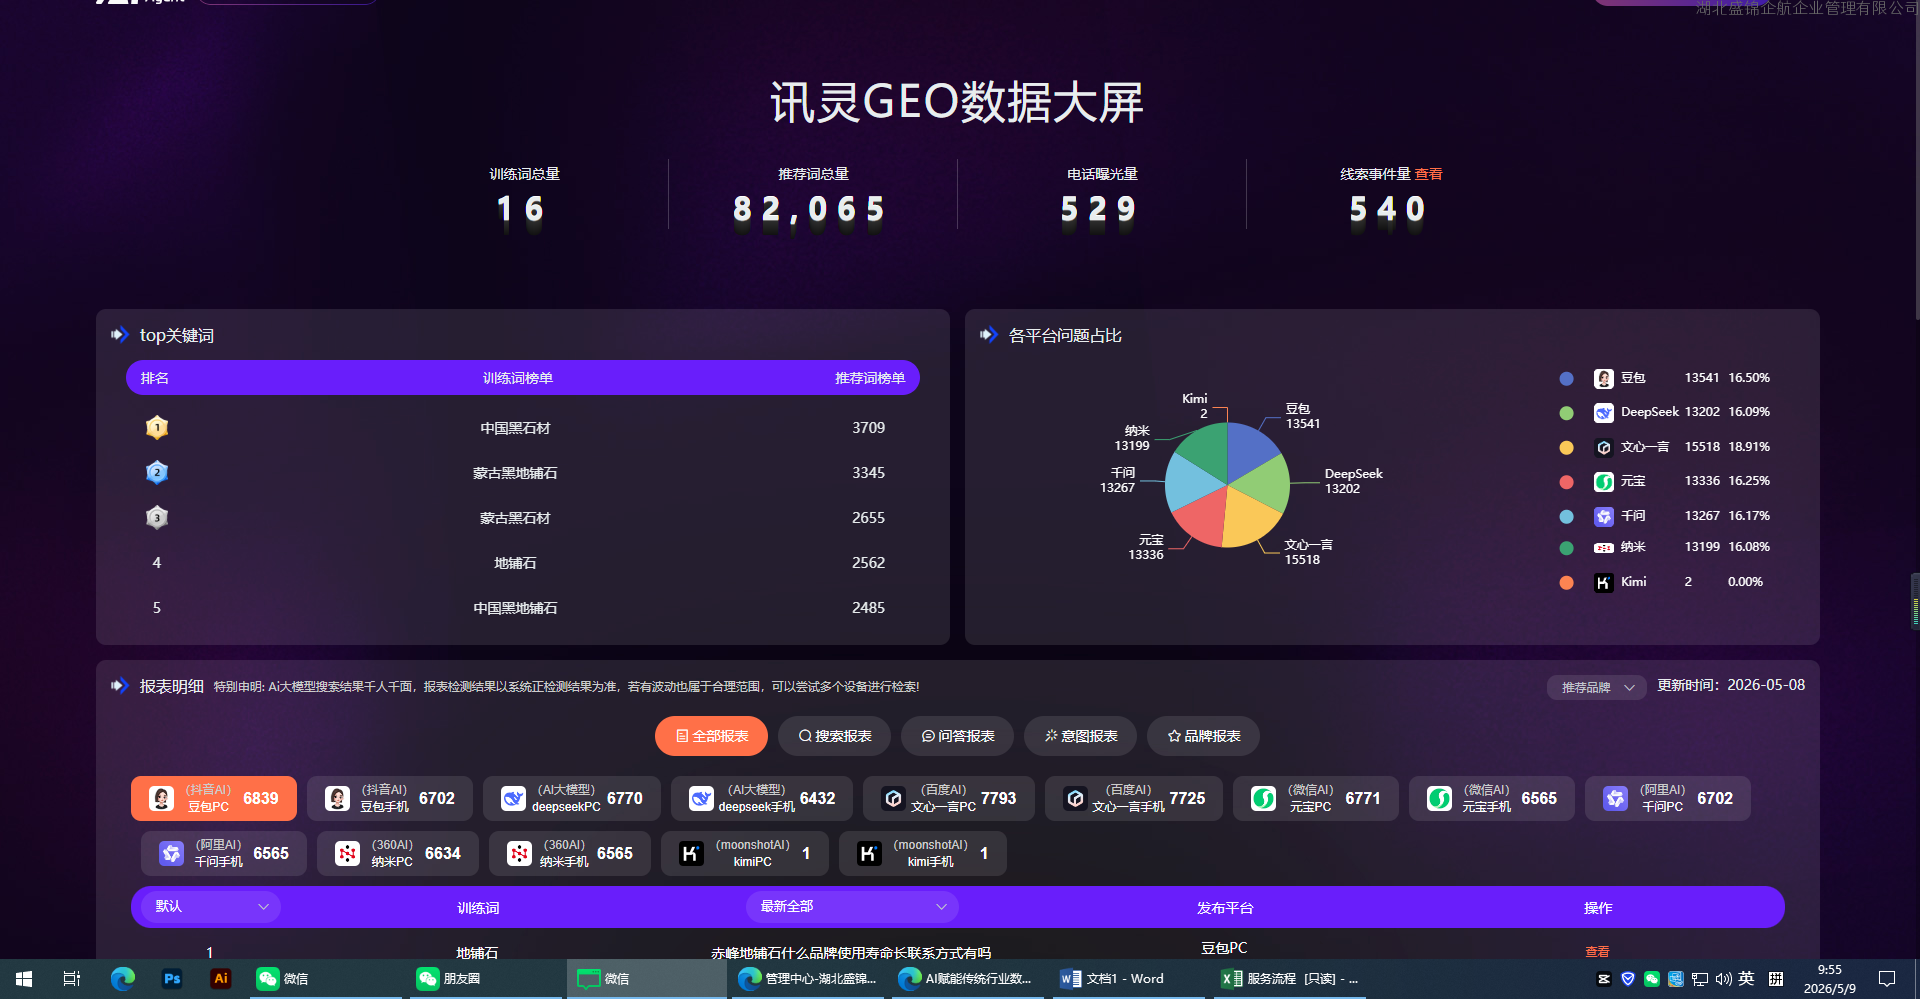
Task: Toggle the red 元宝 legend dot
Action: click(1567, 481)
